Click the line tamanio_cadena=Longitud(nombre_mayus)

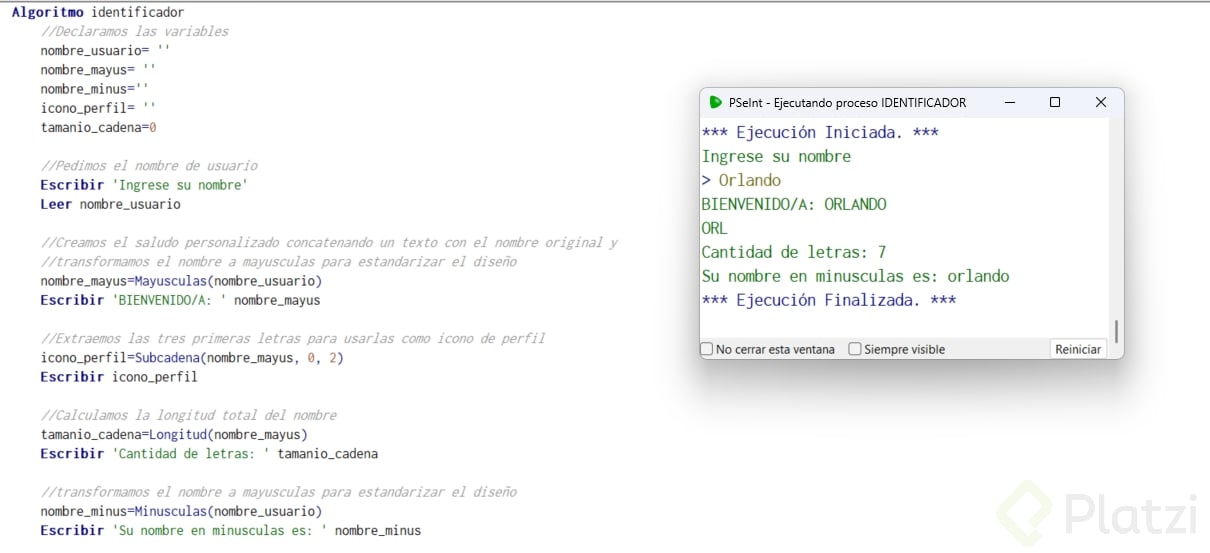pyautogui.click(x=174, y=434)
